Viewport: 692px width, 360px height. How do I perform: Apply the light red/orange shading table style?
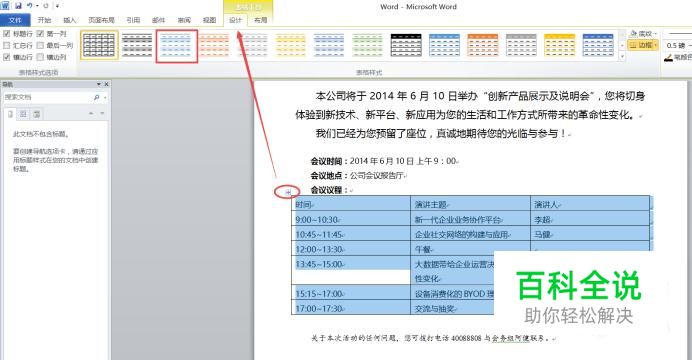(x=214, y=45)
